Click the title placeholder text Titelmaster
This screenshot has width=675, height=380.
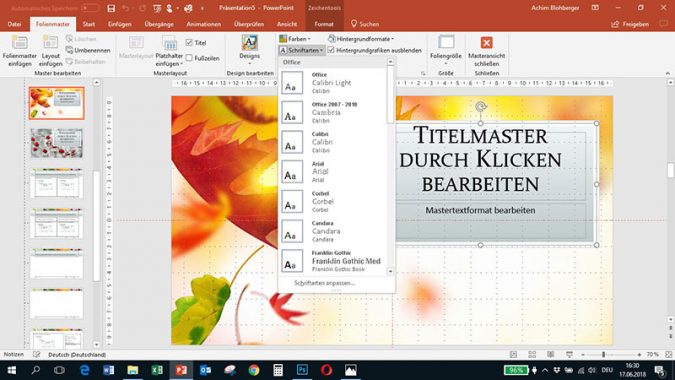480,135
